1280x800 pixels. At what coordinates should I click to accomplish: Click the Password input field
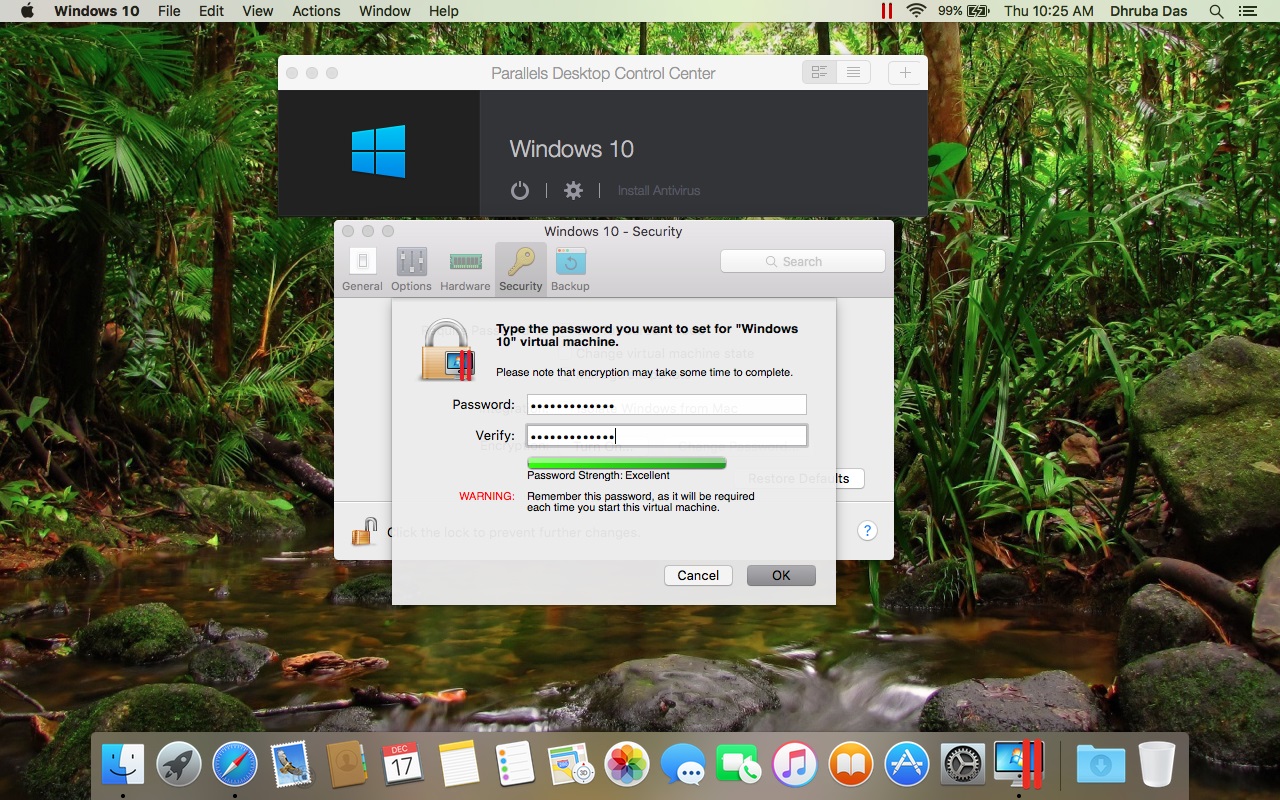pos(666,405)
